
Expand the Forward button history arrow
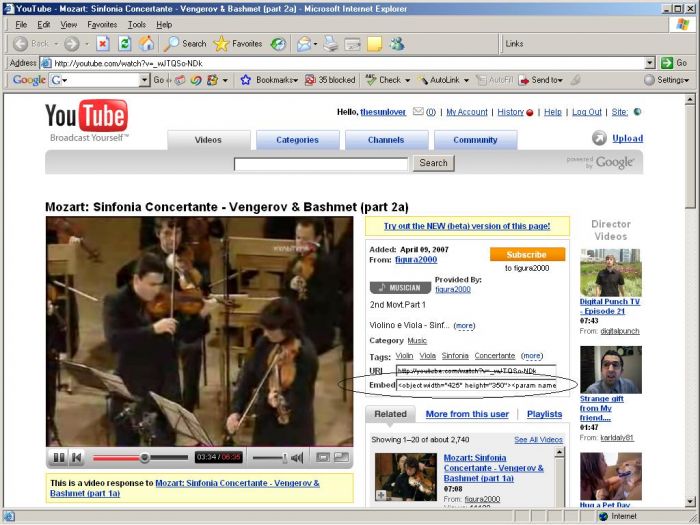coord(87,44)
